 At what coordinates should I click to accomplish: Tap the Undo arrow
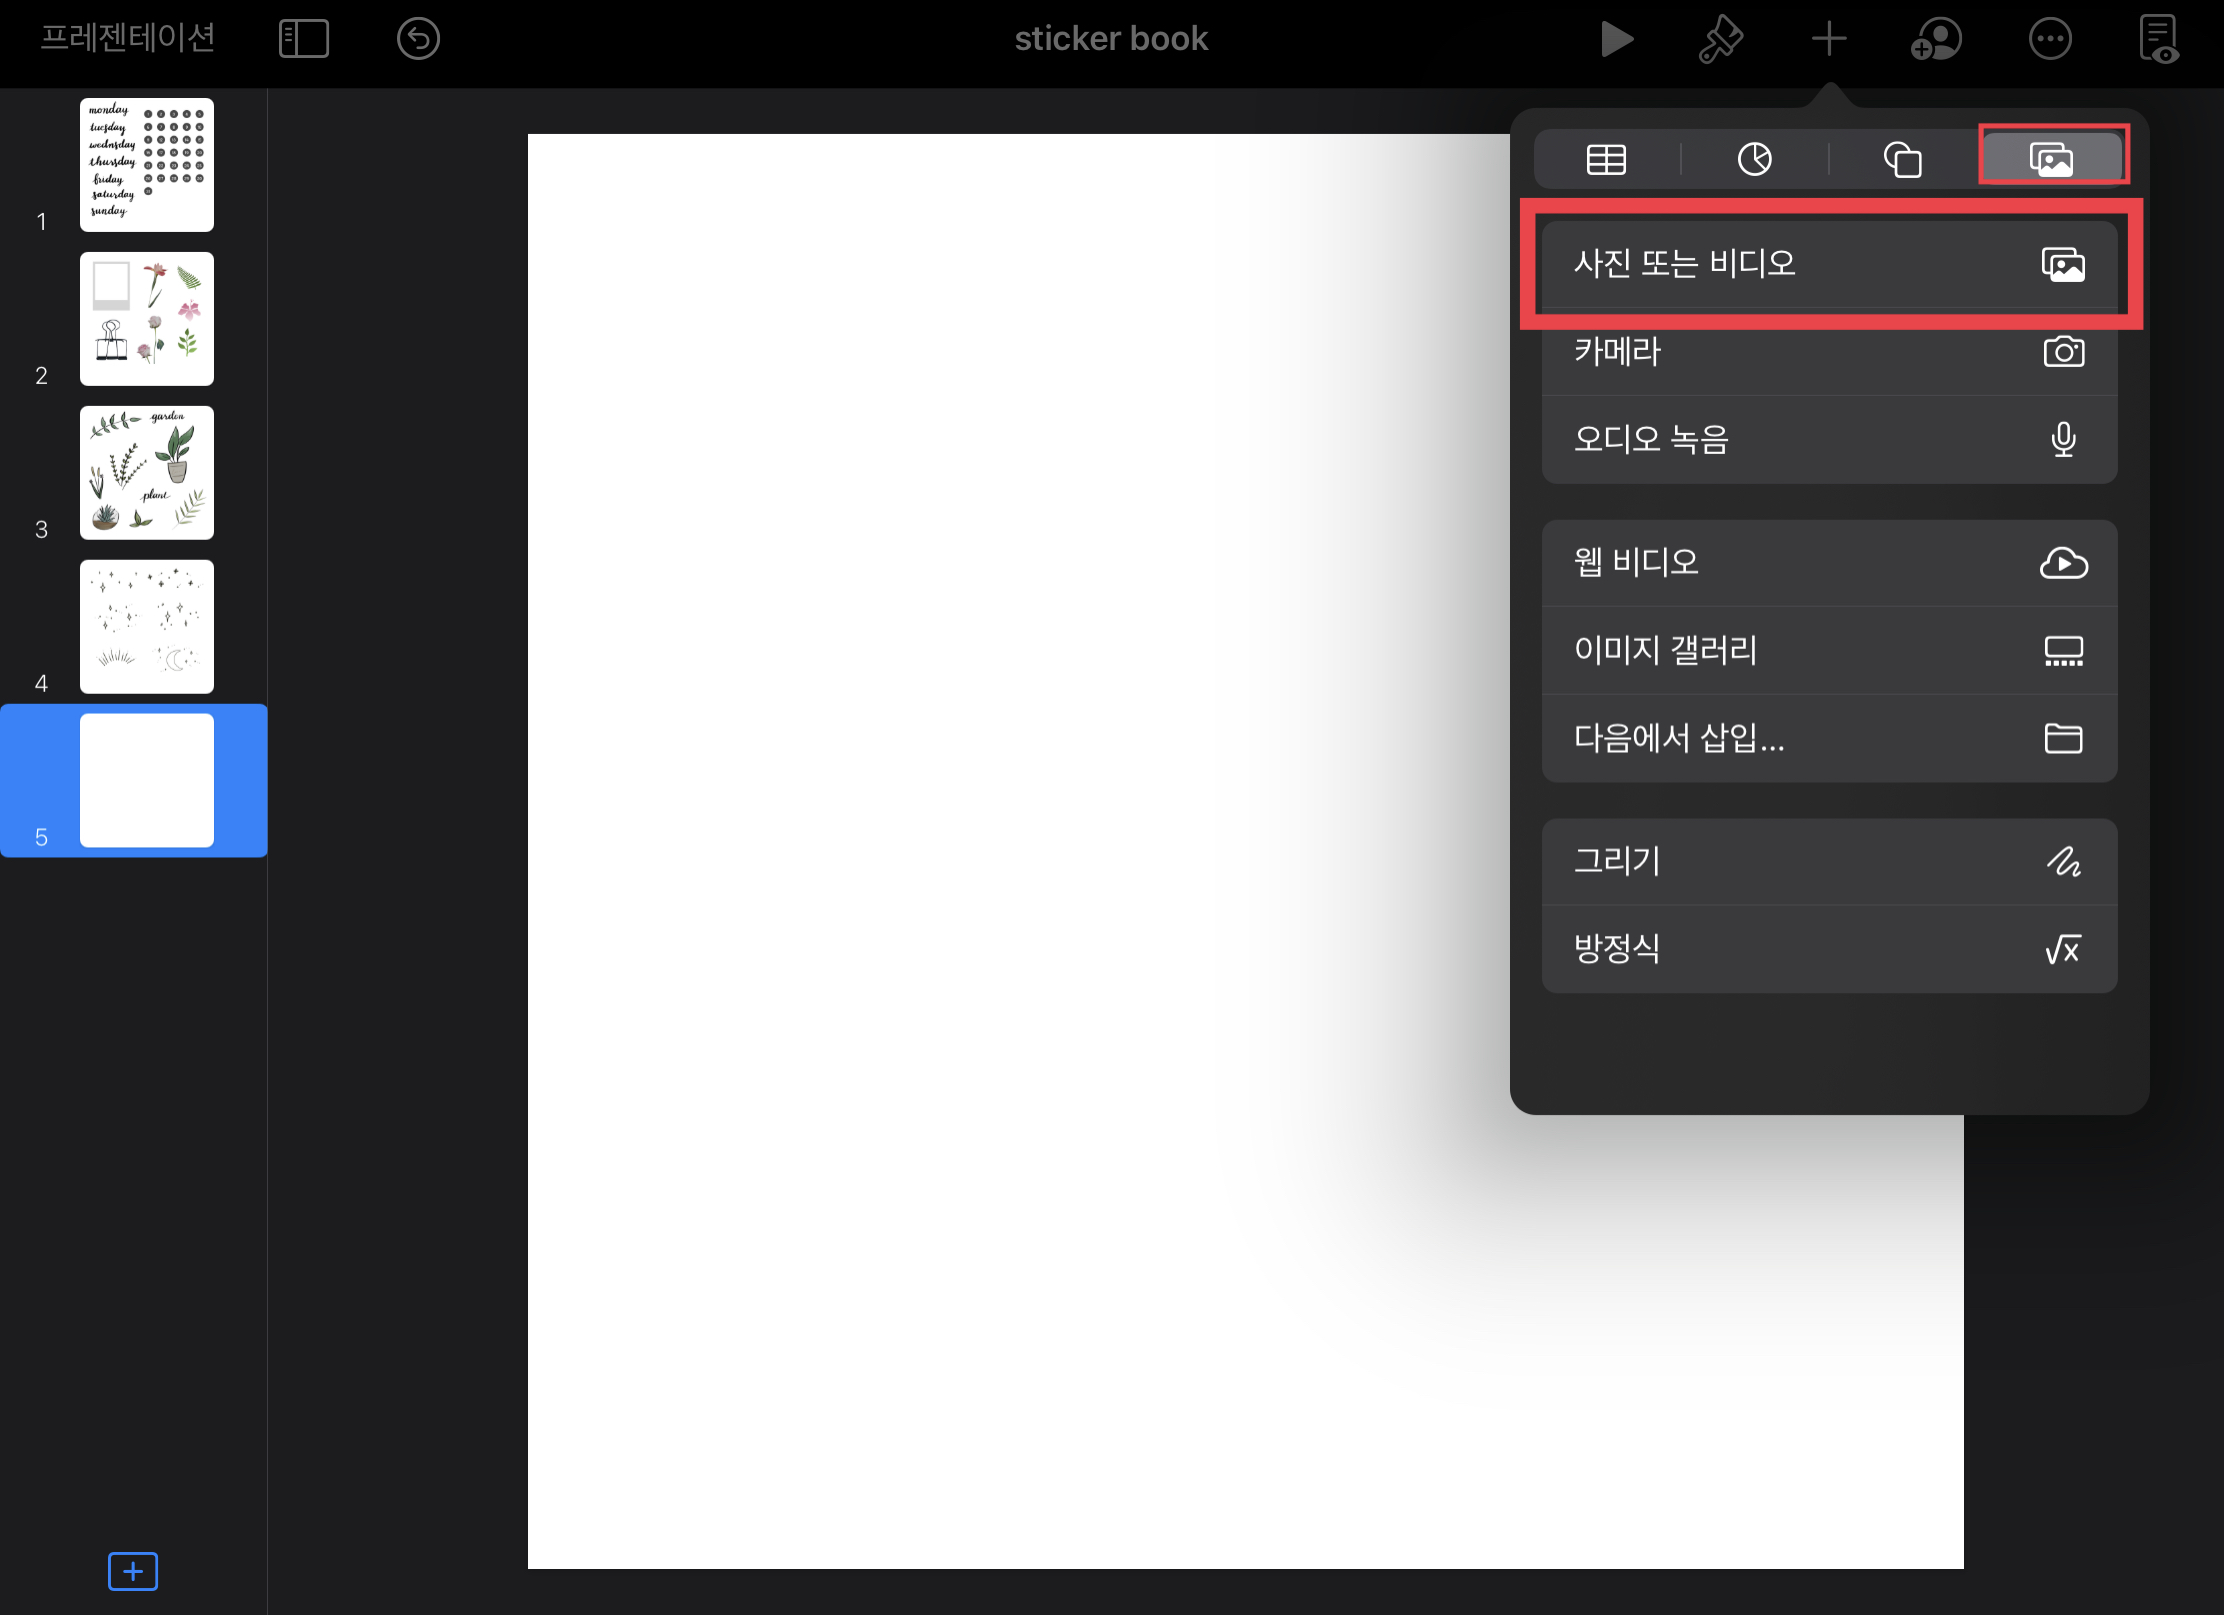click(418, 40)
